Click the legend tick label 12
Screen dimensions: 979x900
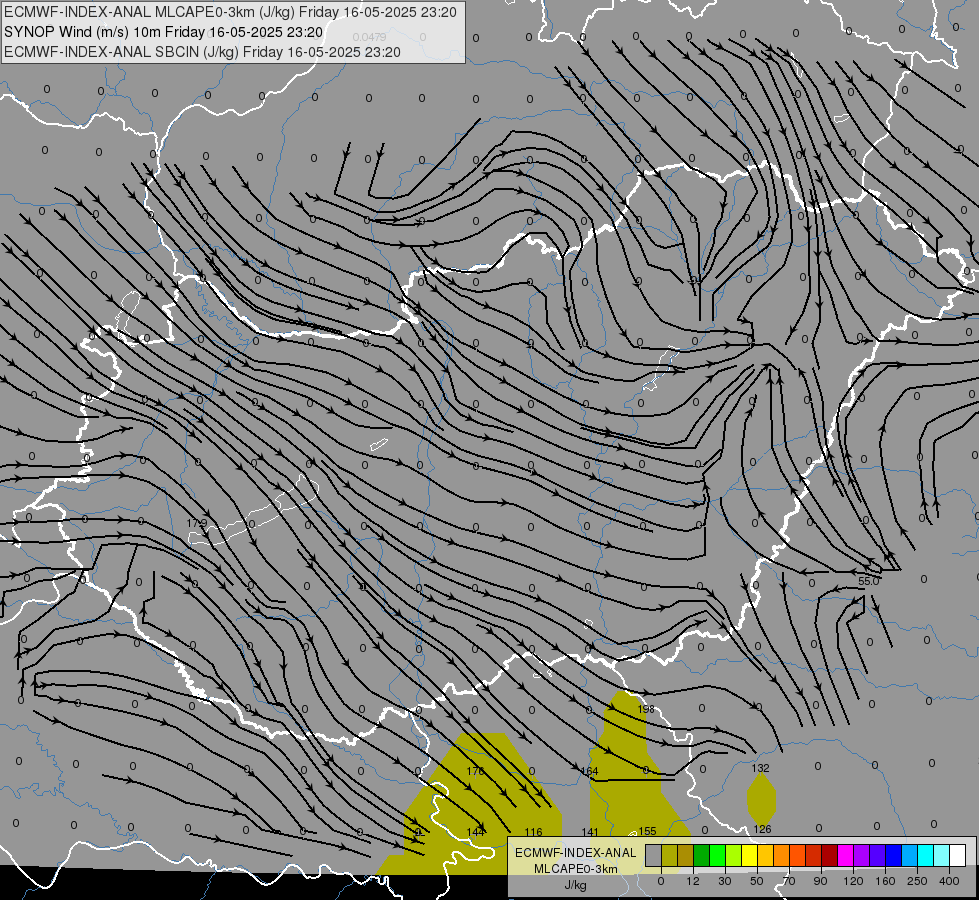click(693, 881)
